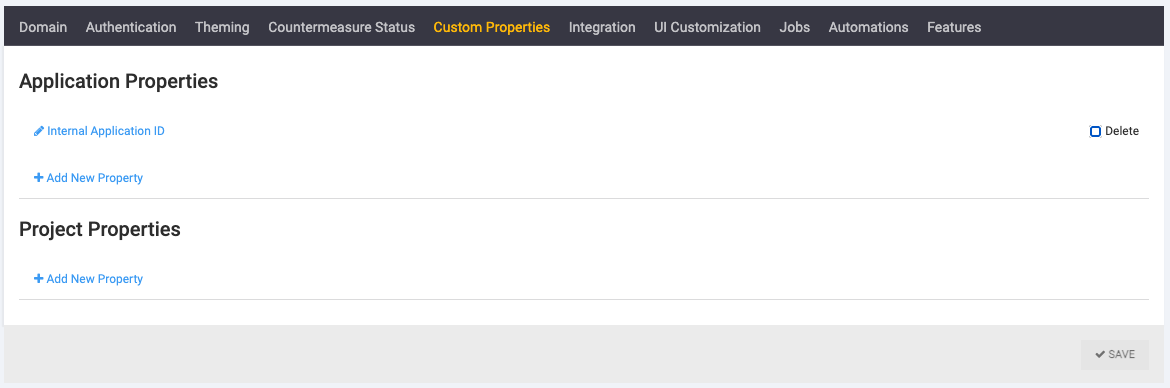1170x388 pixels.
Task: Switch to the Authentication tab
Action: tap(131, 27)
